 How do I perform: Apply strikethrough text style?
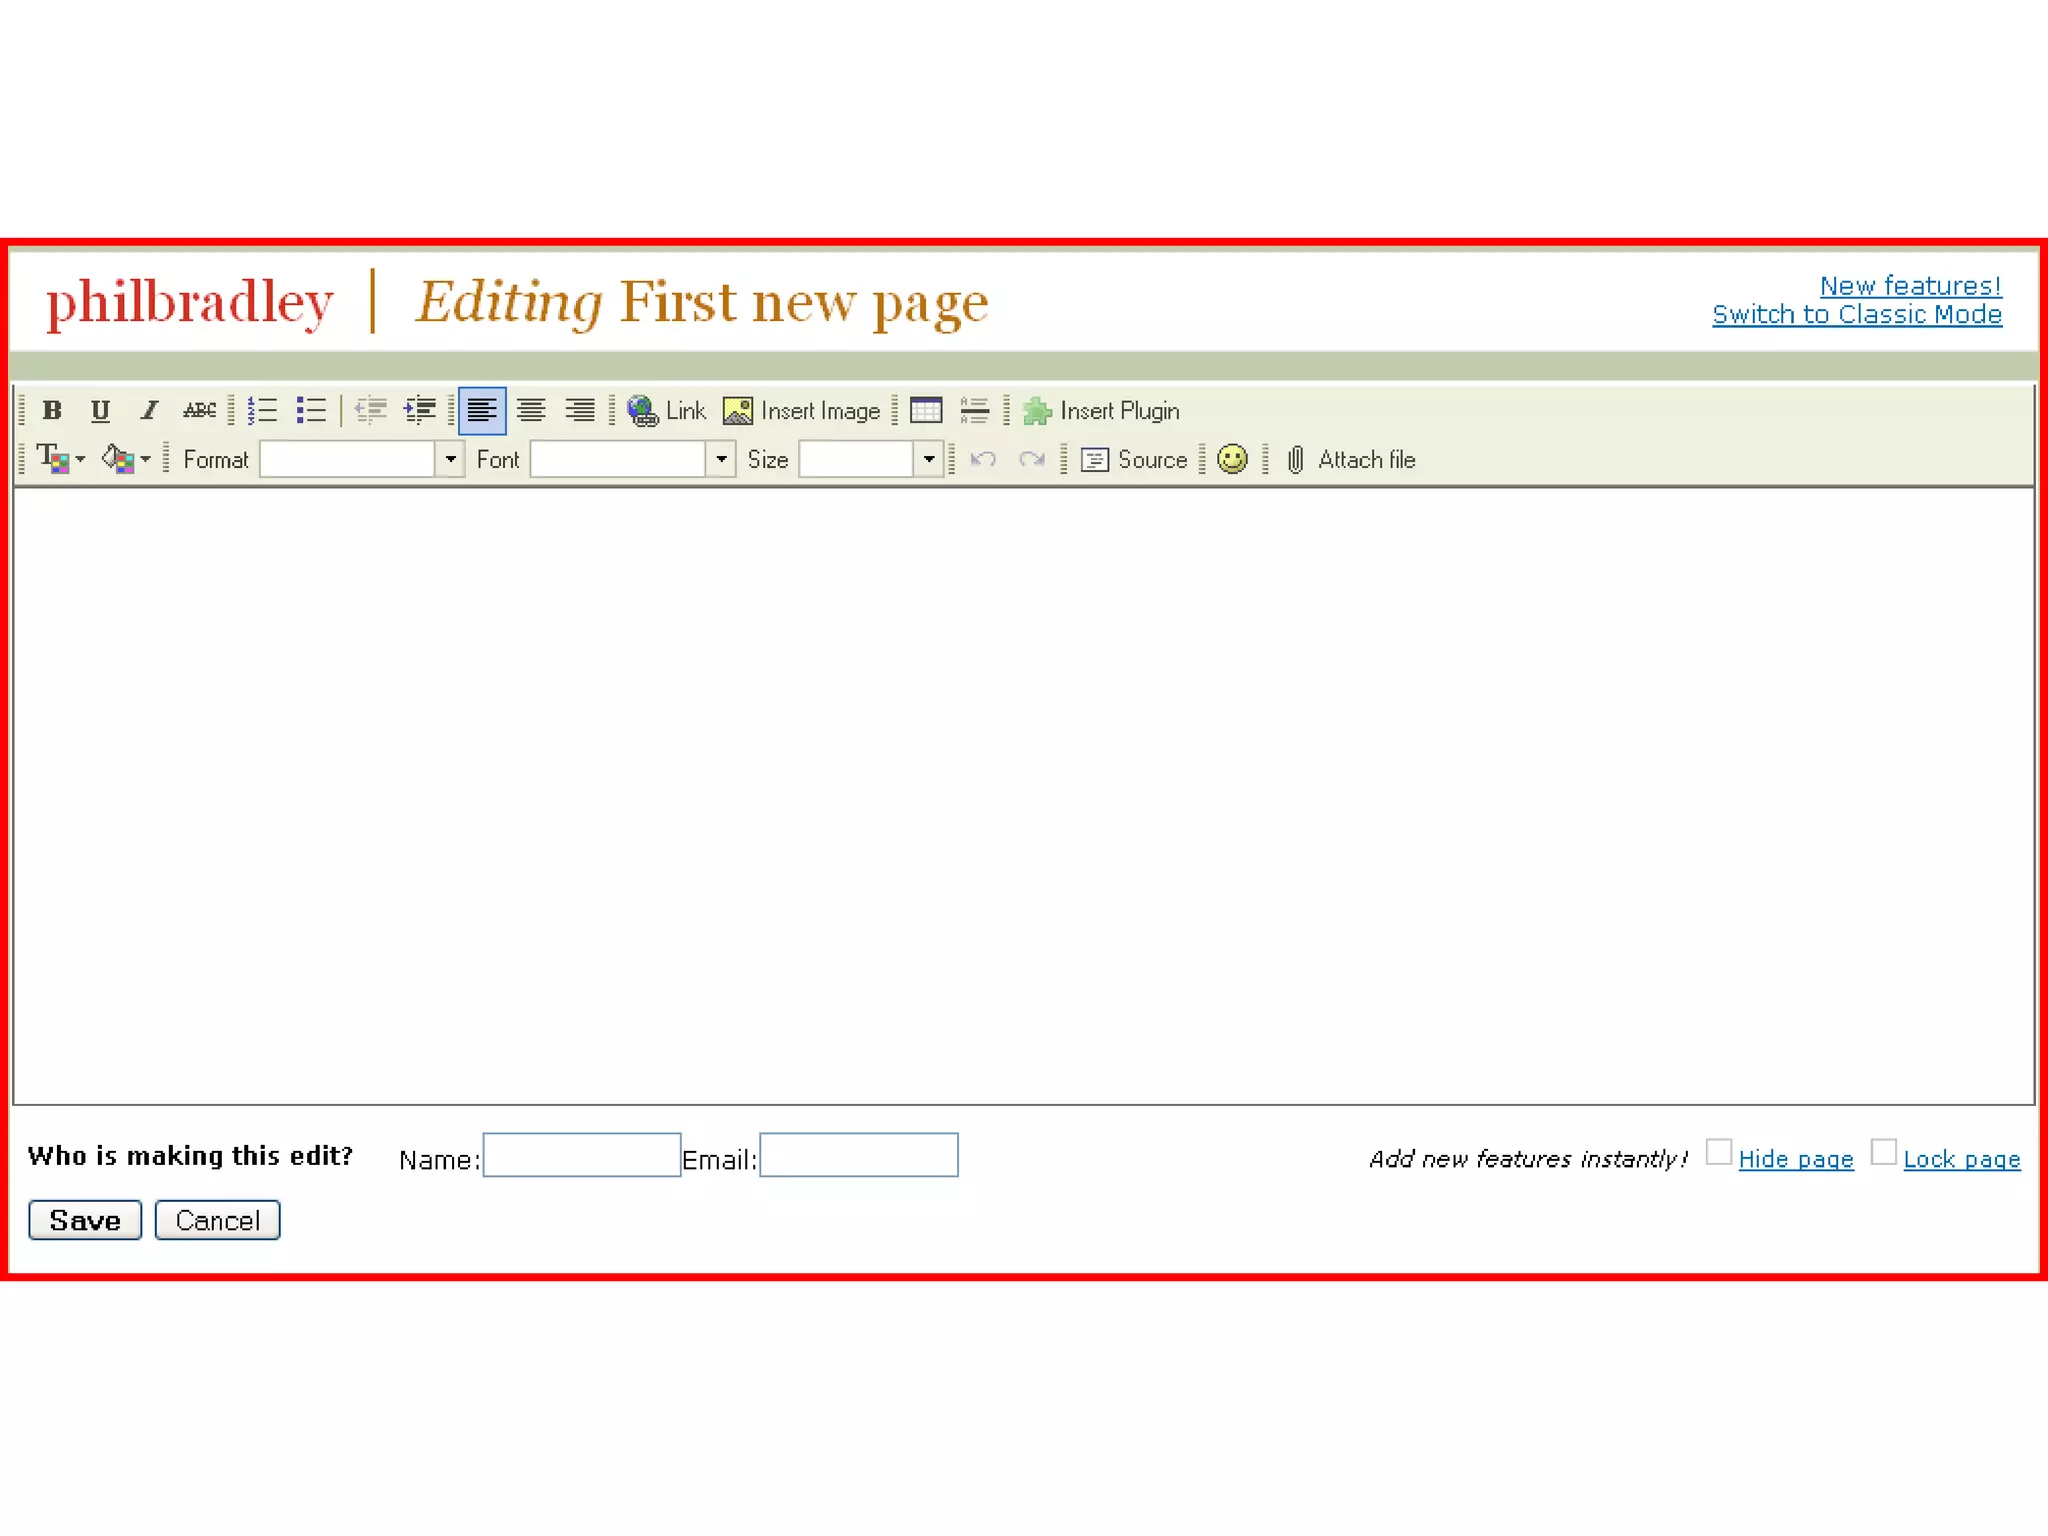(199, 410)
